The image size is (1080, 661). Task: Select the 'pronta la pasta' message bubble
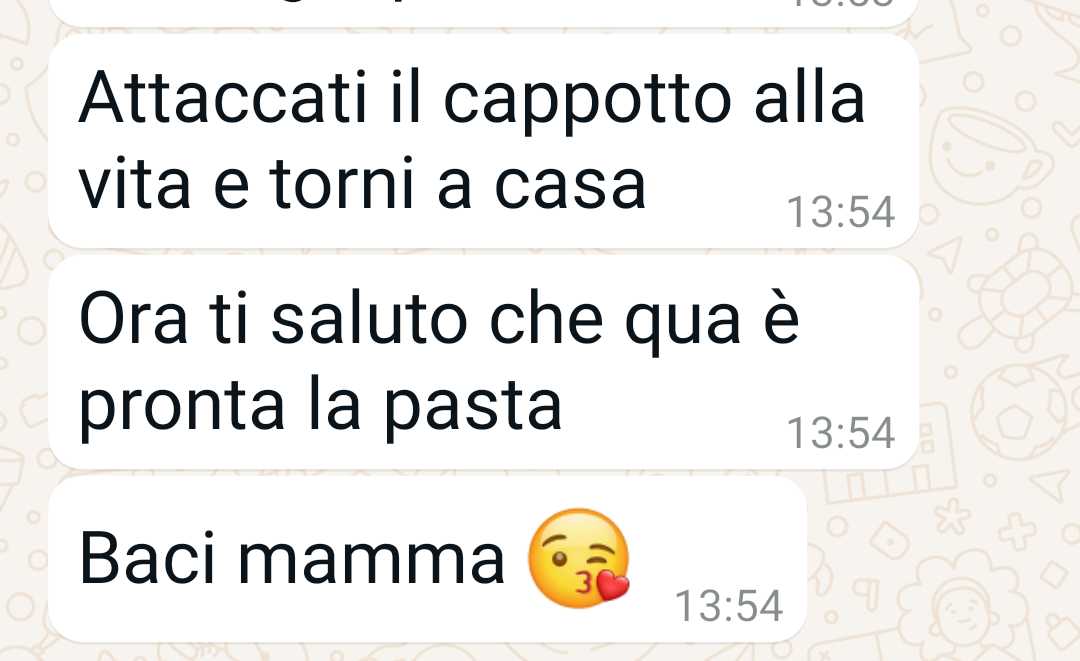click(x=484, y=362)
